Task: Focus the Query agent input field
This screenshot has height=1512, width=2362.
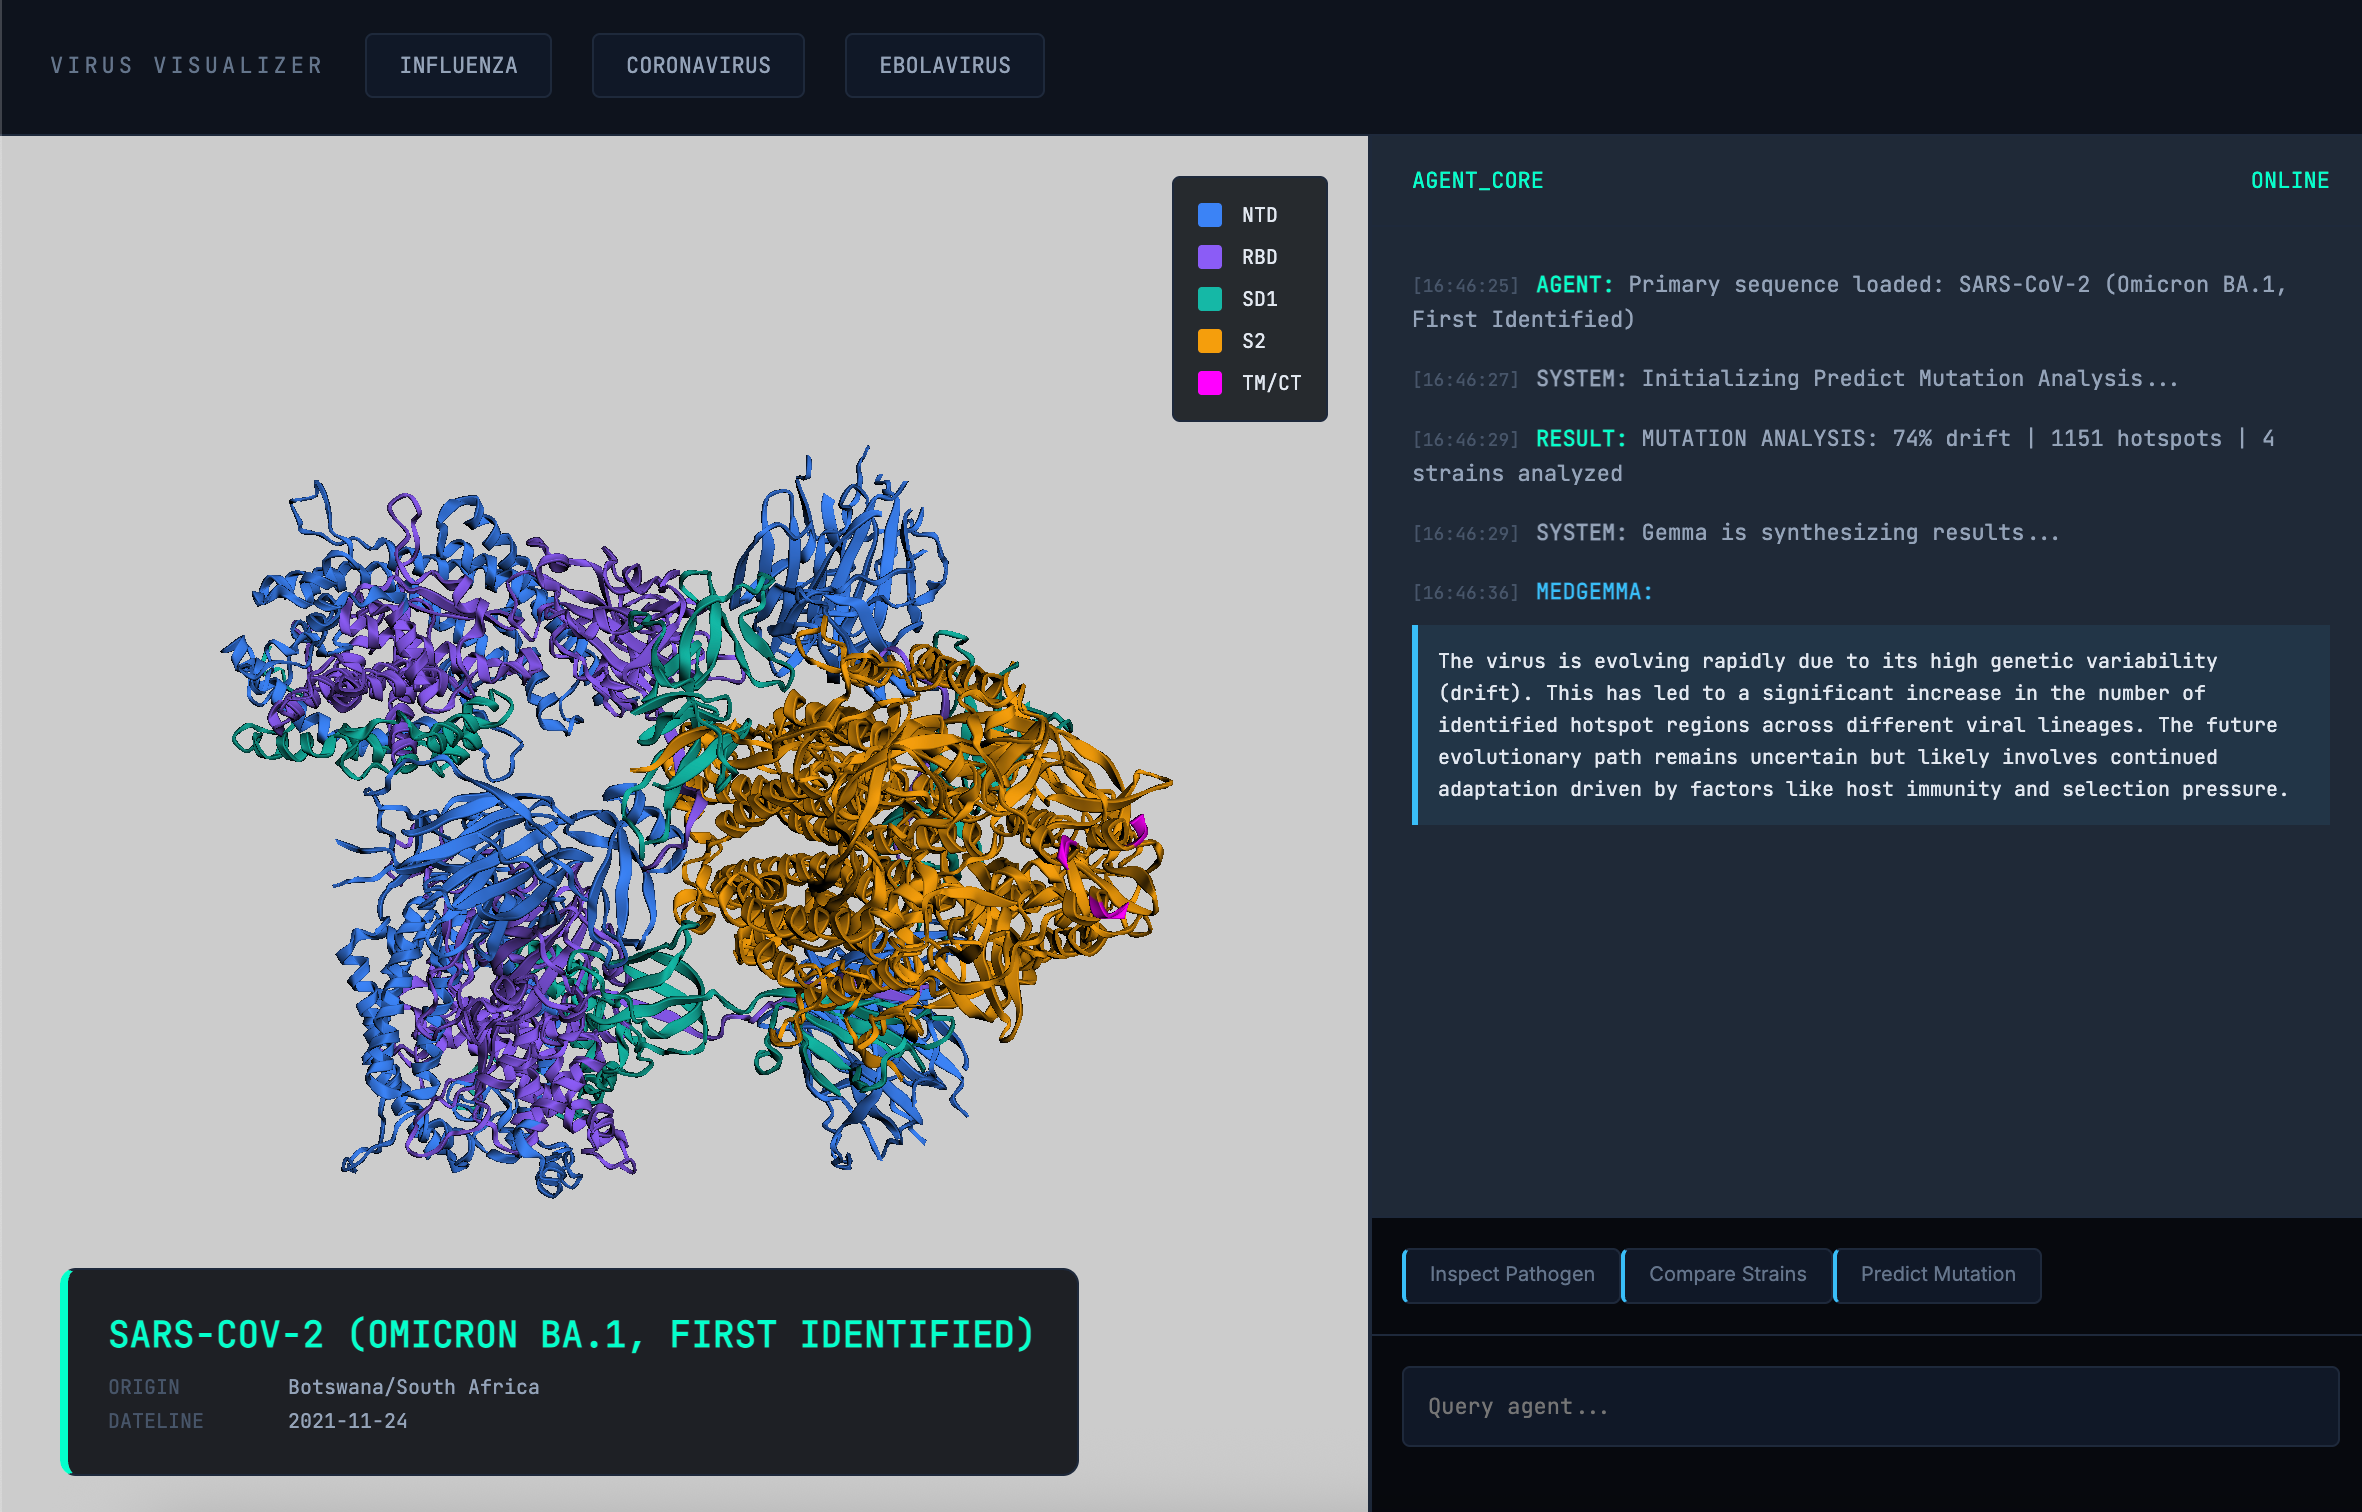Action: point(1870,1406)
